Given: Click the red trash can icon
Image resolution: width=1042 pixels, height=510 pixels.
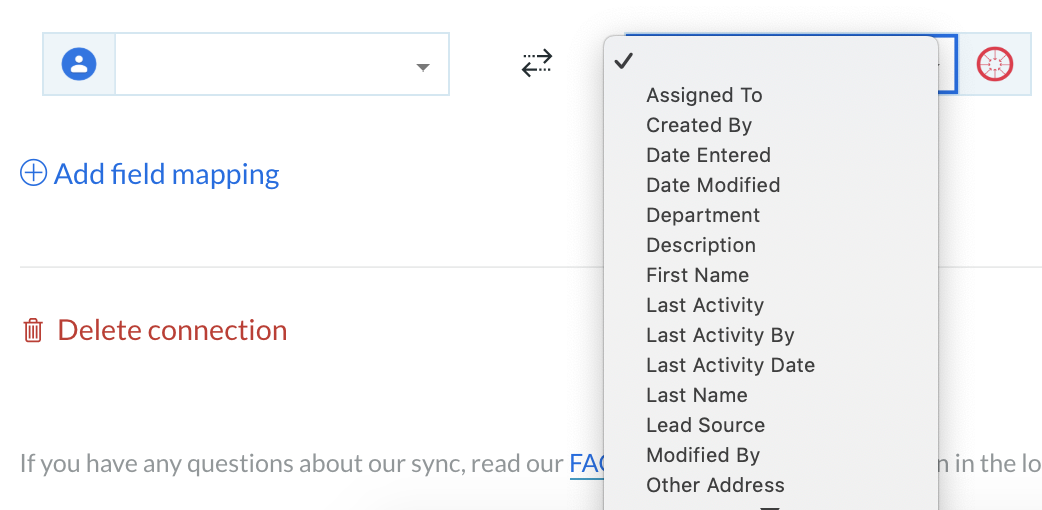Looking at the screenshot, I should click(x=33, y=330).
